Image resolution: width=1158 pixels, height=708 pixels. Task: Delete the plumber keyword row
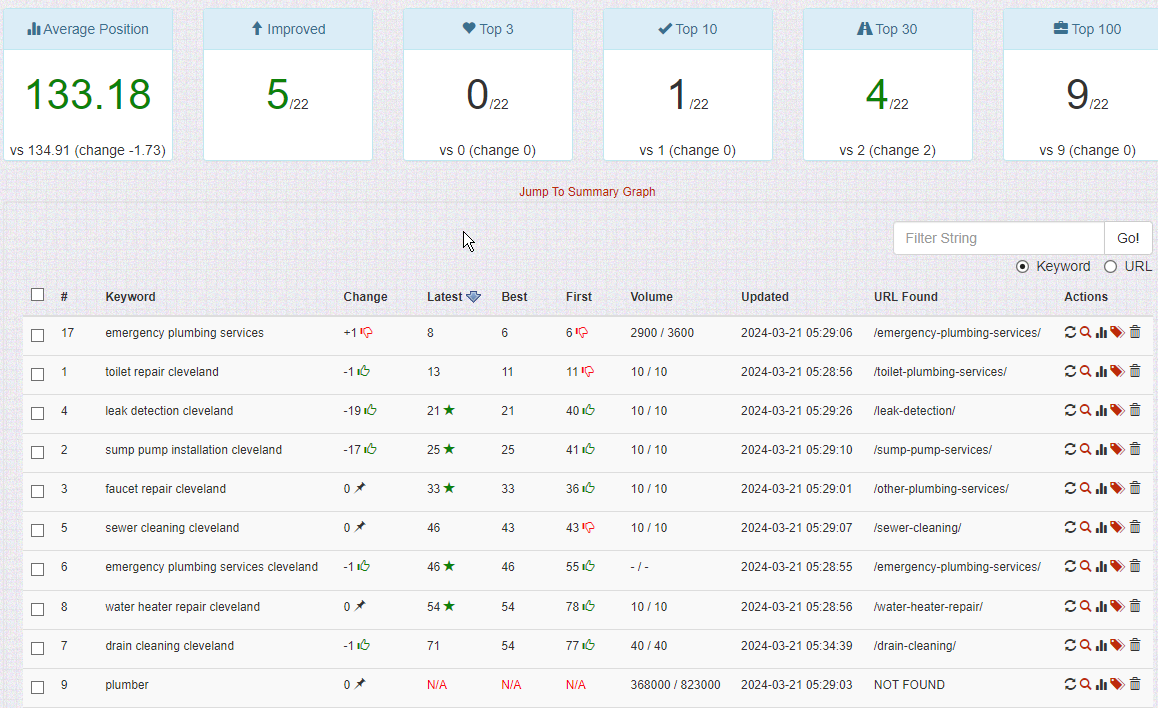[1135, 685]
